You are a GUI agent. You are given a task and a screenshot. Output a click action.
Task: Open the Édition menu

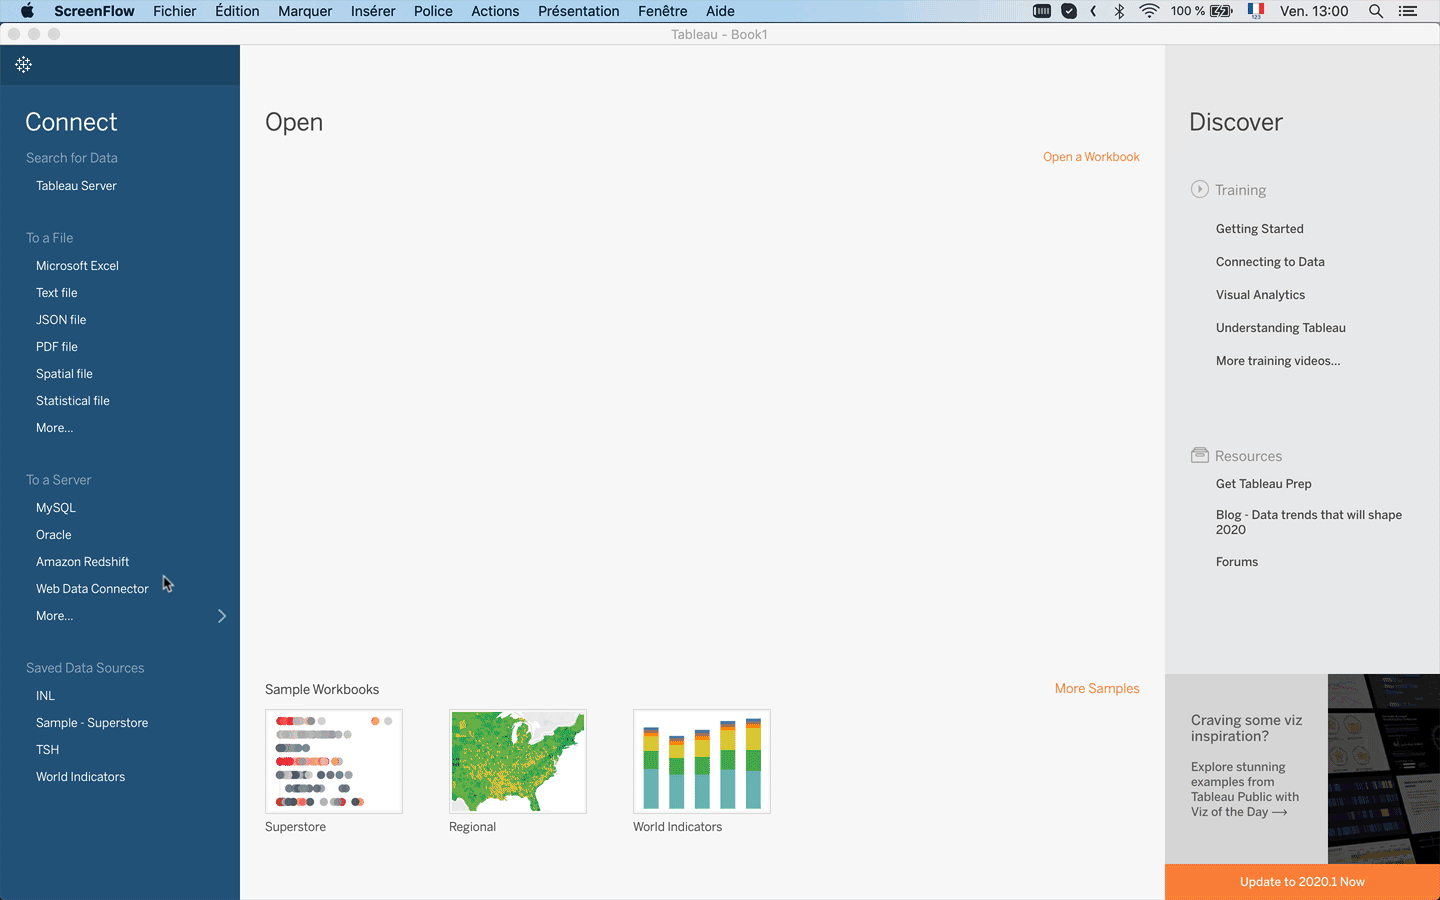point(237,11)
